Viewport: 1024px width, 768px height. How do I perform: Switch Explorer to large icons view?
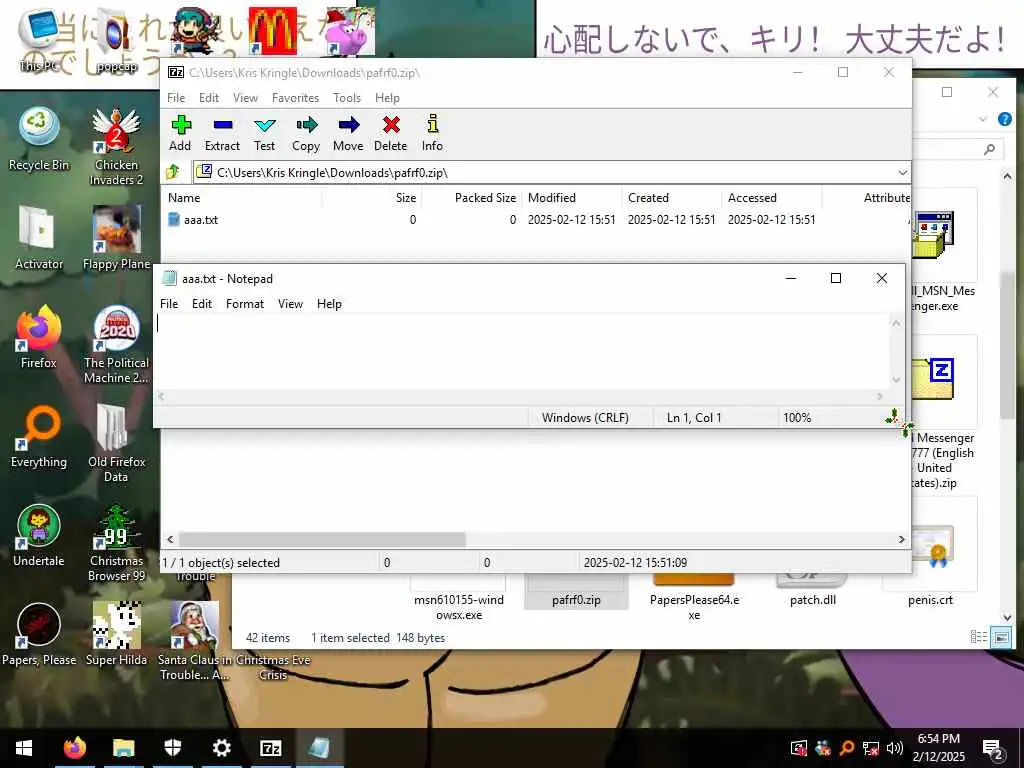(x=1001, y=637)
